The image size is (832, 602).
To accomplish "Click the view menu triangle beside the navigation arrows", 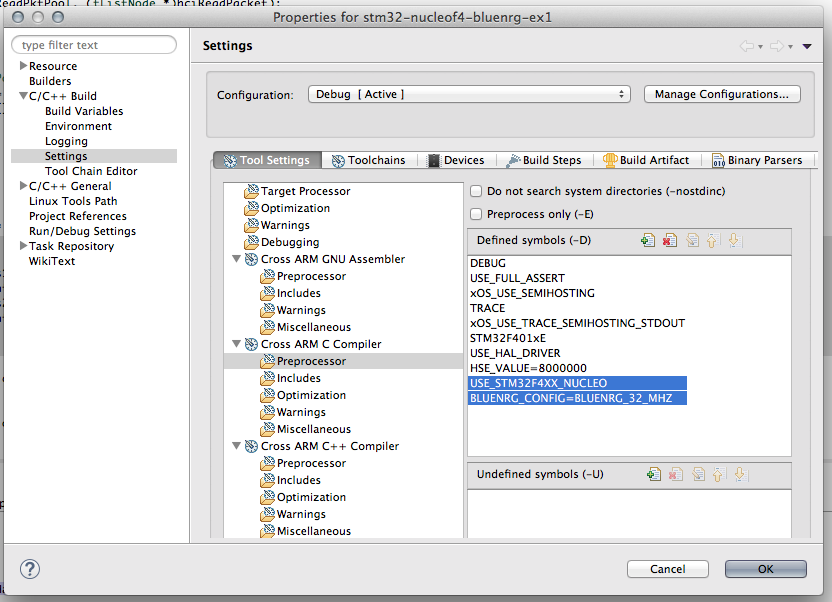I will (x=807, y=46).
